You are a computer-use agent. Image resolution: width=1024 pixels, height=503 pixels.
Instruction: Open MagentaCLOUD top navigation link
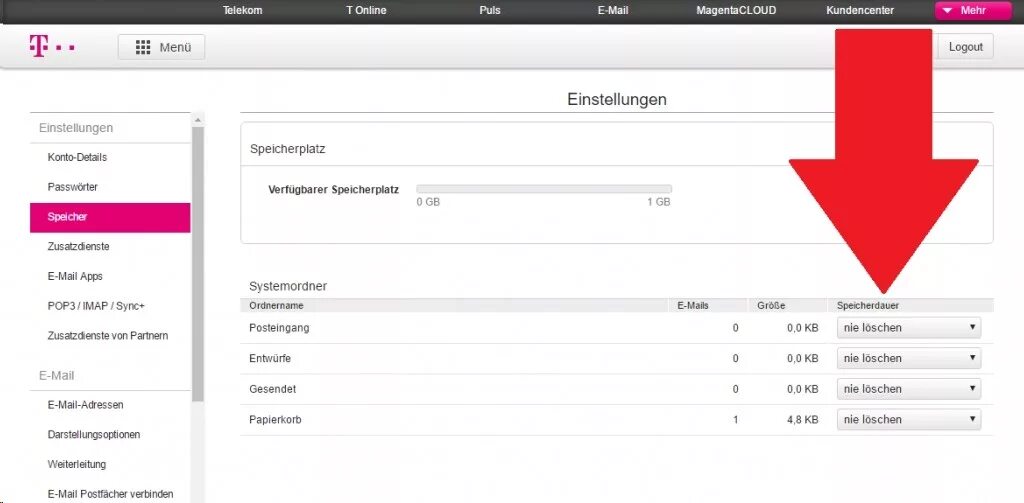[x=736, y=10]
